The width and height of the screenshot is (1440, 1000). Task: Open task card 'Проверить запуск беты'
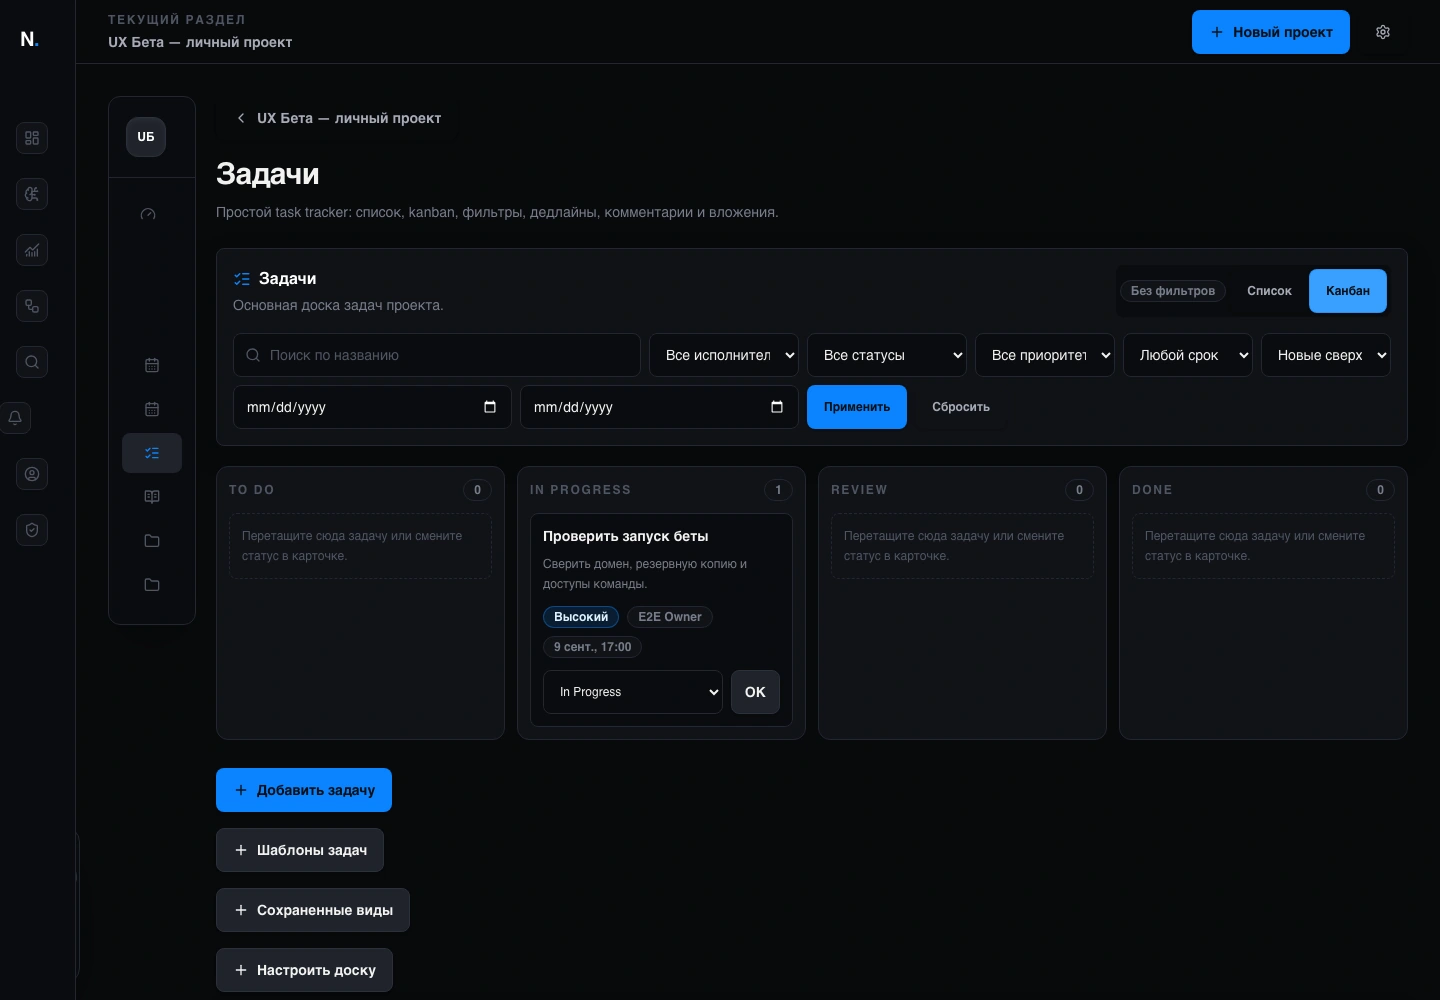click(x=626, y=536)
